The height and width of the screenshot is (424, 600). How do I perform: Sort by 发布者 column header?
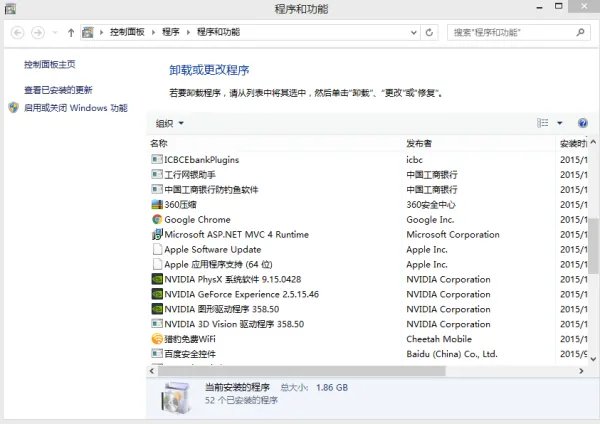(x=419, y=144)
